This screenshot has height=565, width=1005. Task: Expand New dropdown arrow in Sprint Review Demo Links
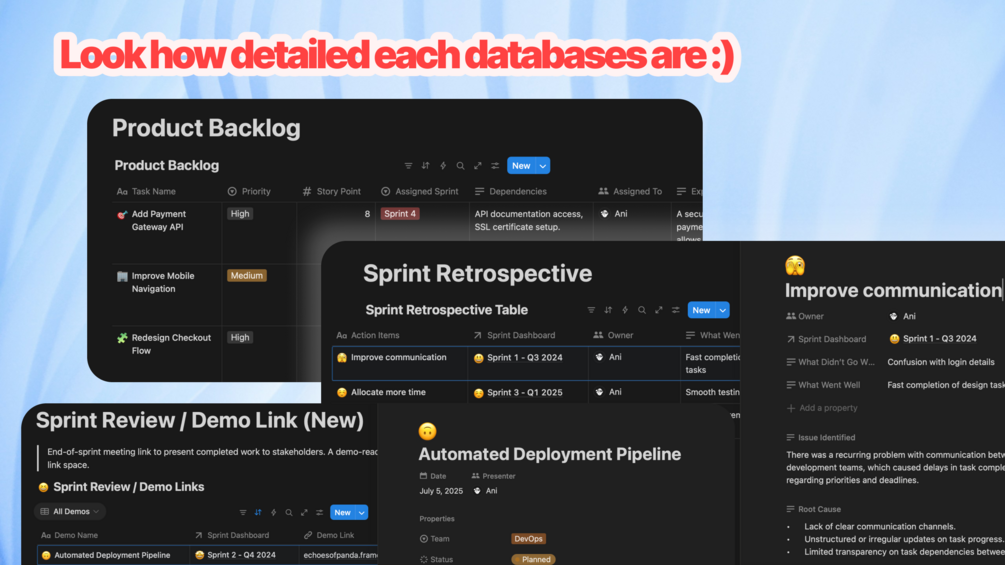[x=362, y=512]
